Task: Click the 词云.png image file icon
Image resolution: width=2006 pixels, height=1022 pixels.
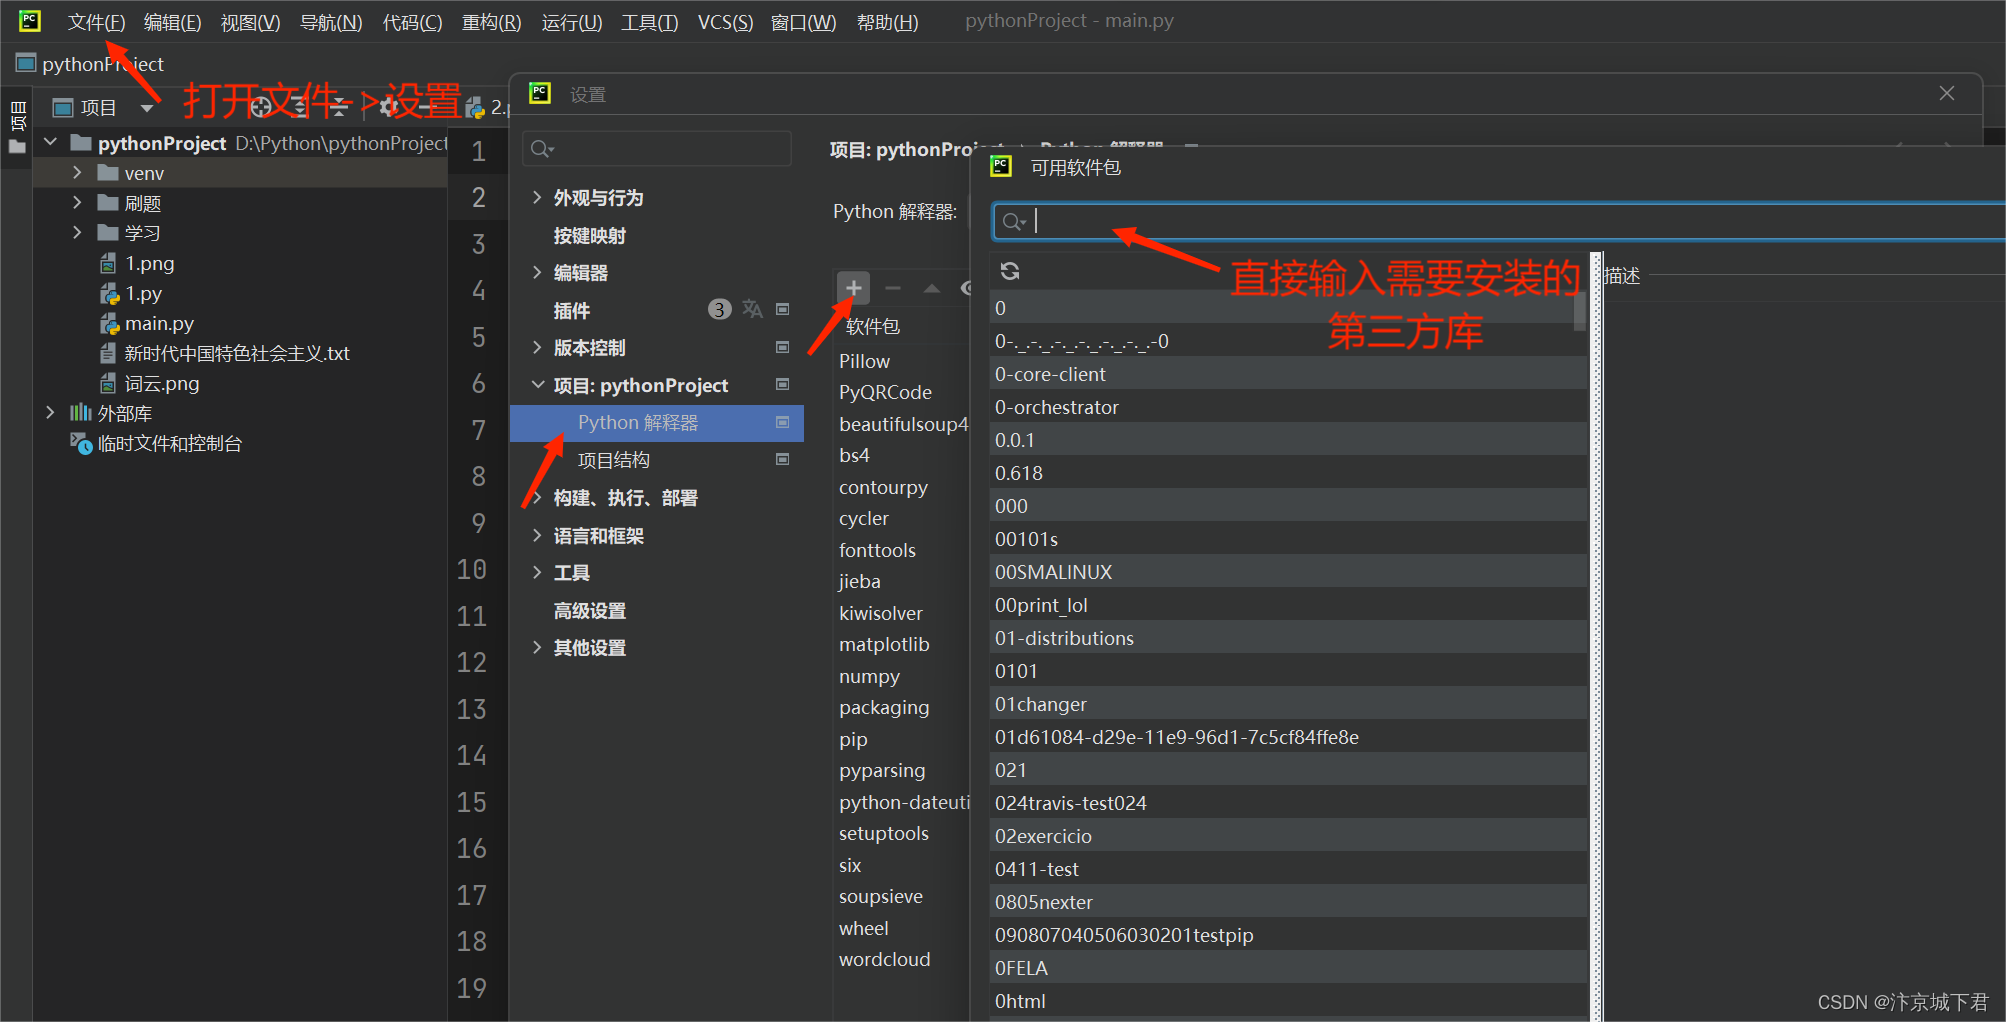Action: click(108, 383)
